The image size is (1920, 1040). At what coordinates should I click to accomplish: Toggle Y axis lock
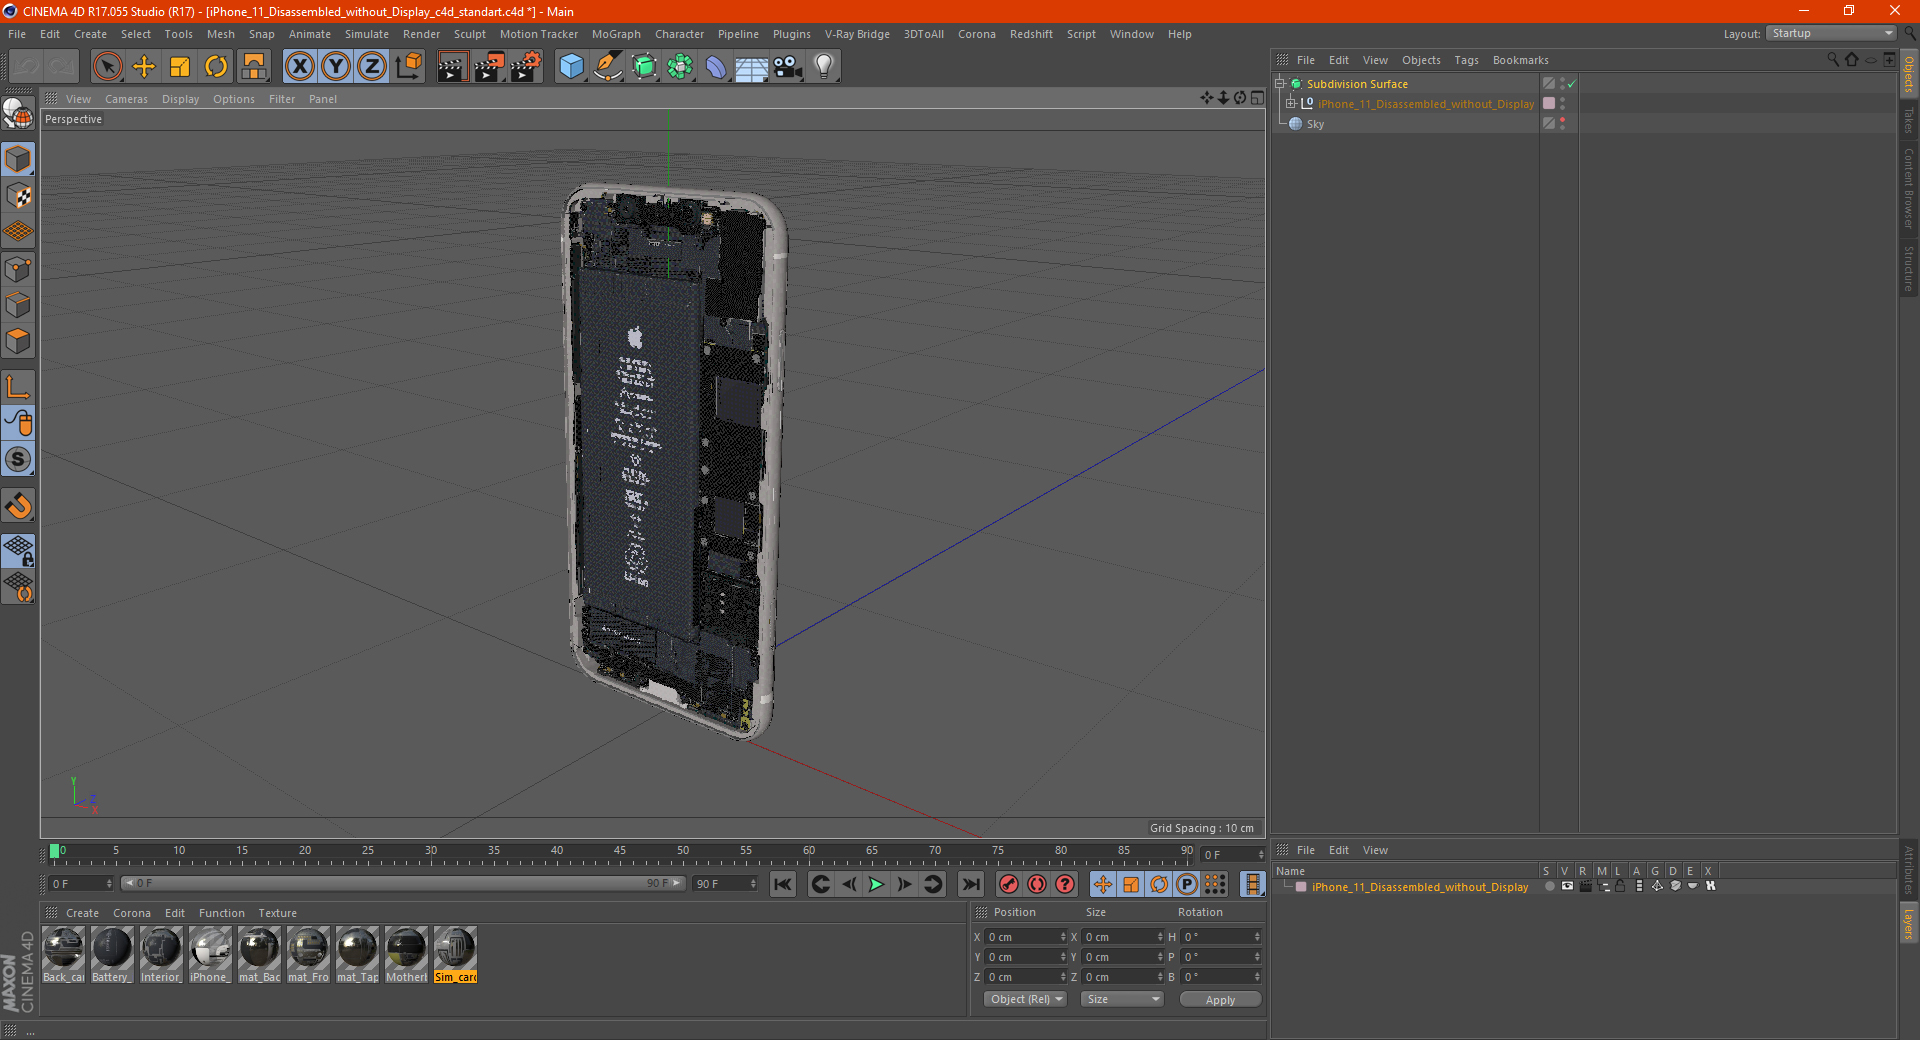pos(336,67)
